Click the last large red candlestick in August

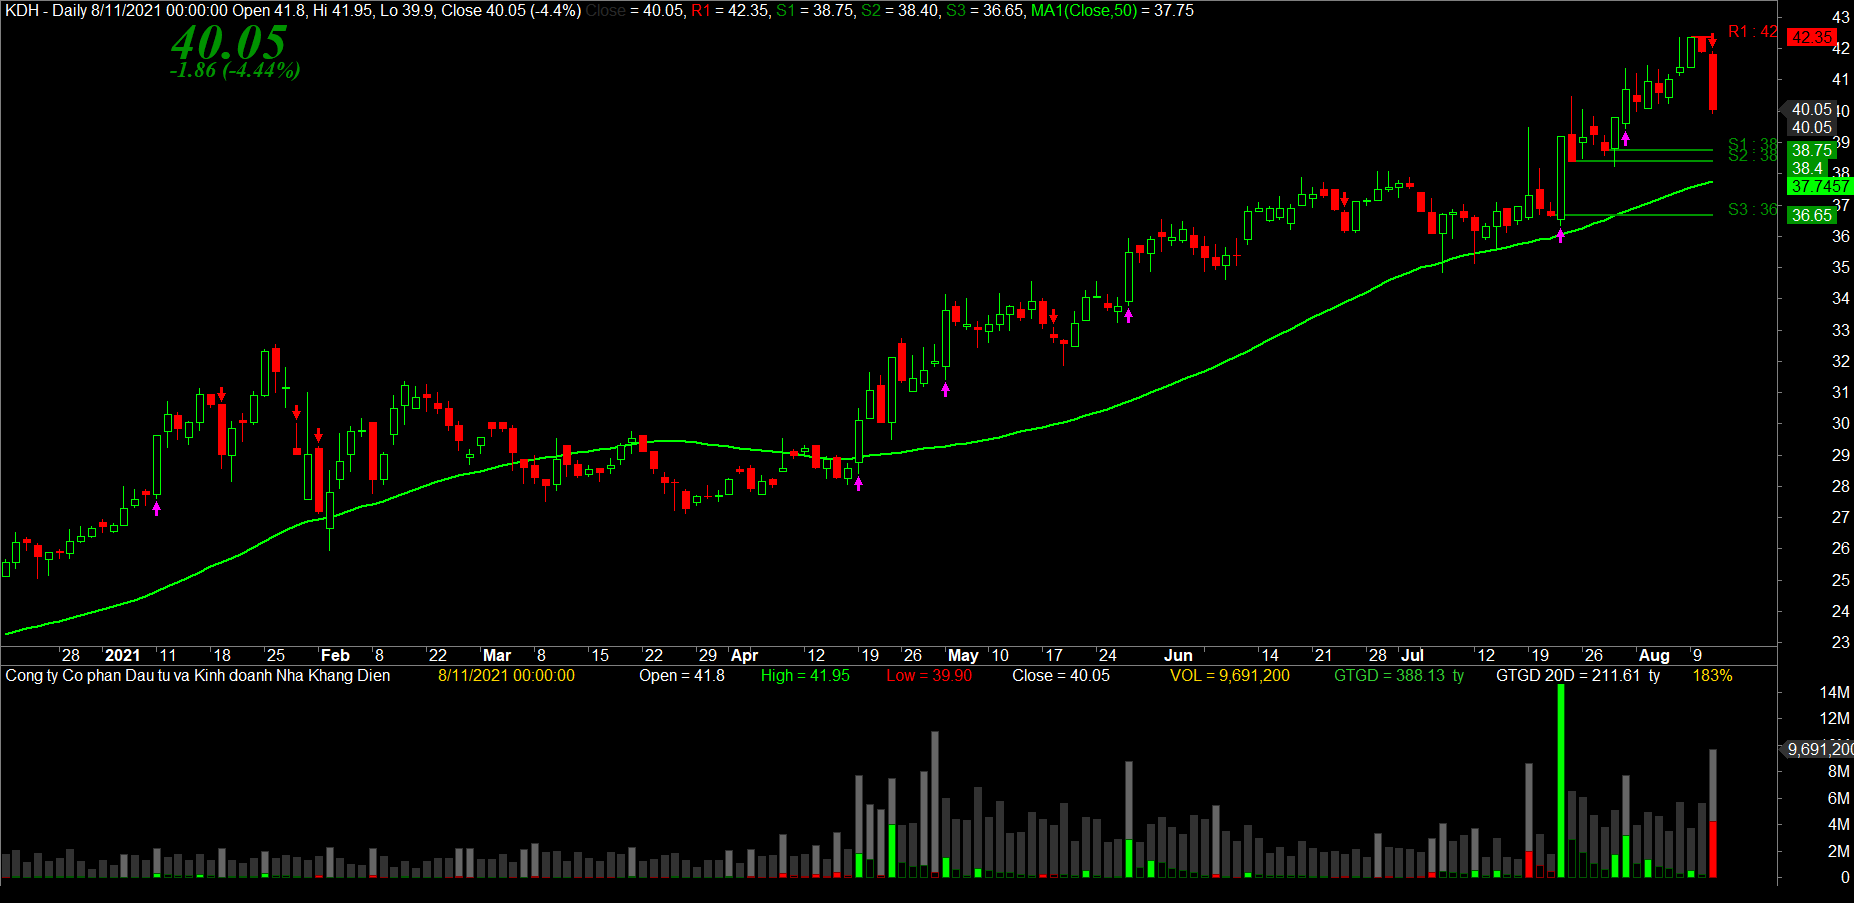pyautogui.click(x=1713, y=82)
